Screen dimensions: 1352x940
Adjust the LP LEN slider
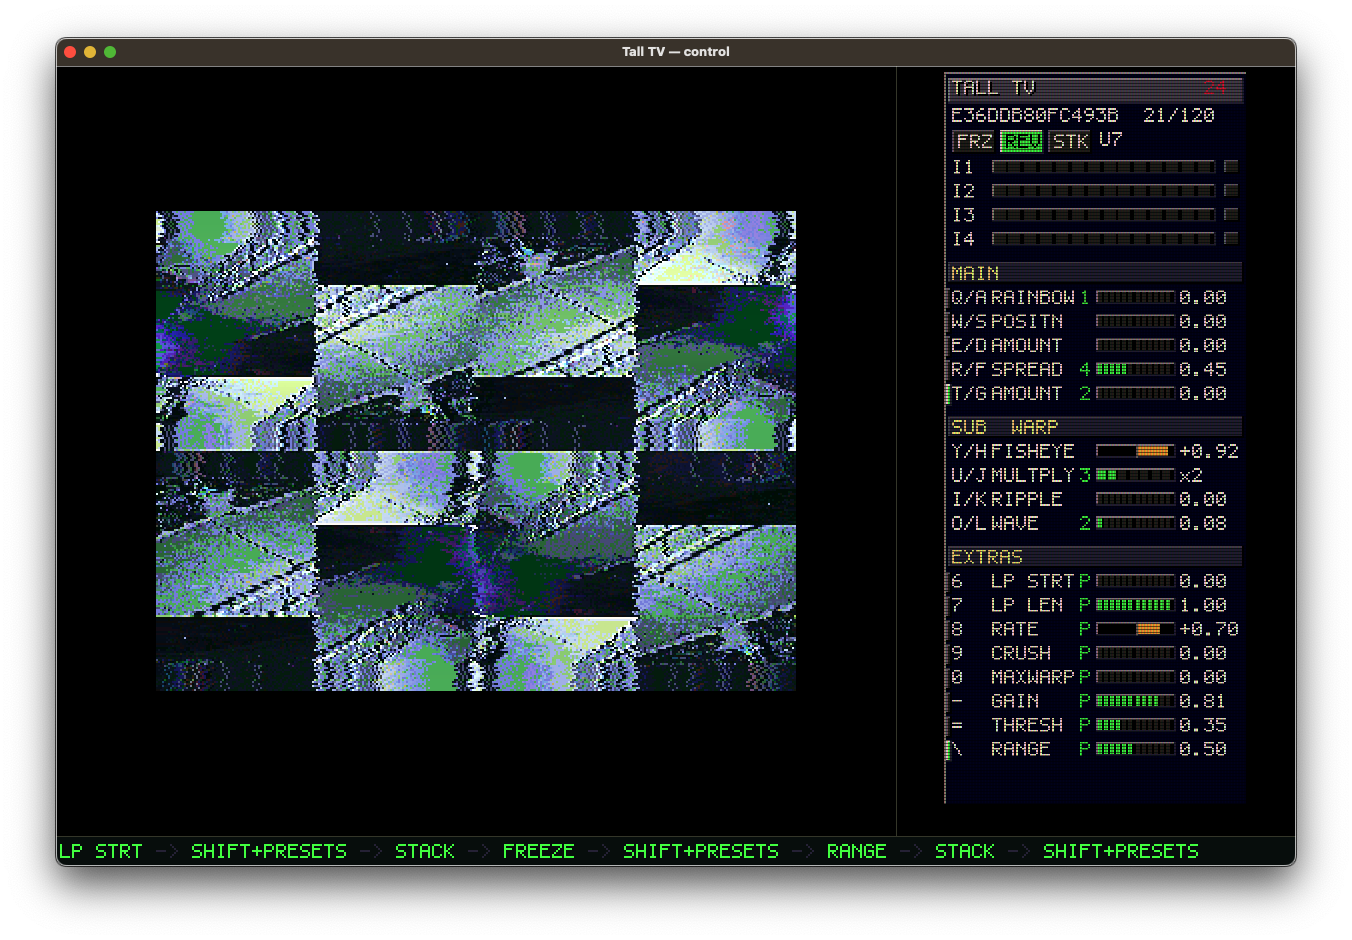coord(1135,605)
